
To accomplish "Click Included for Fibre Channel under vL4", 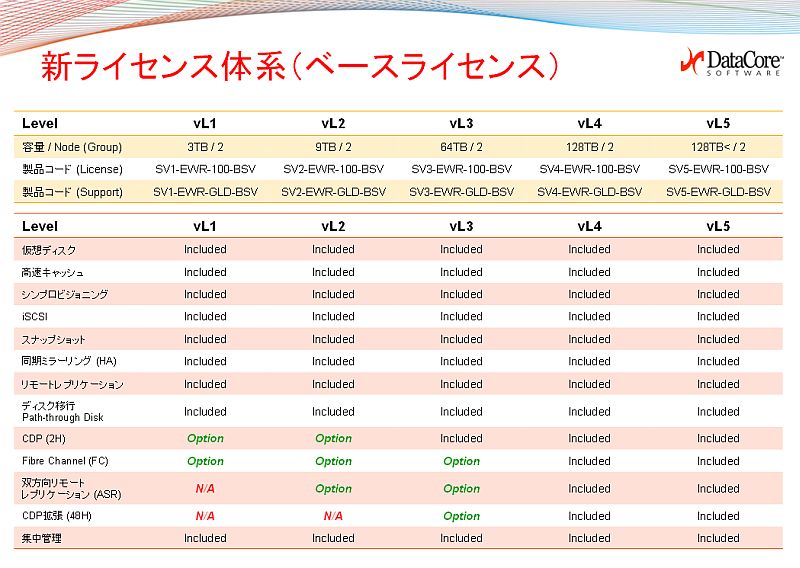I will tap(589, 461).
